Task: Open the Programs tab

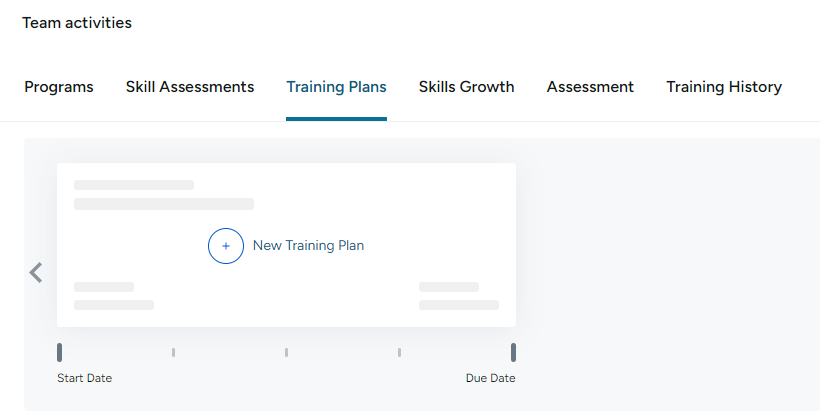Action: tap(59, 87)
